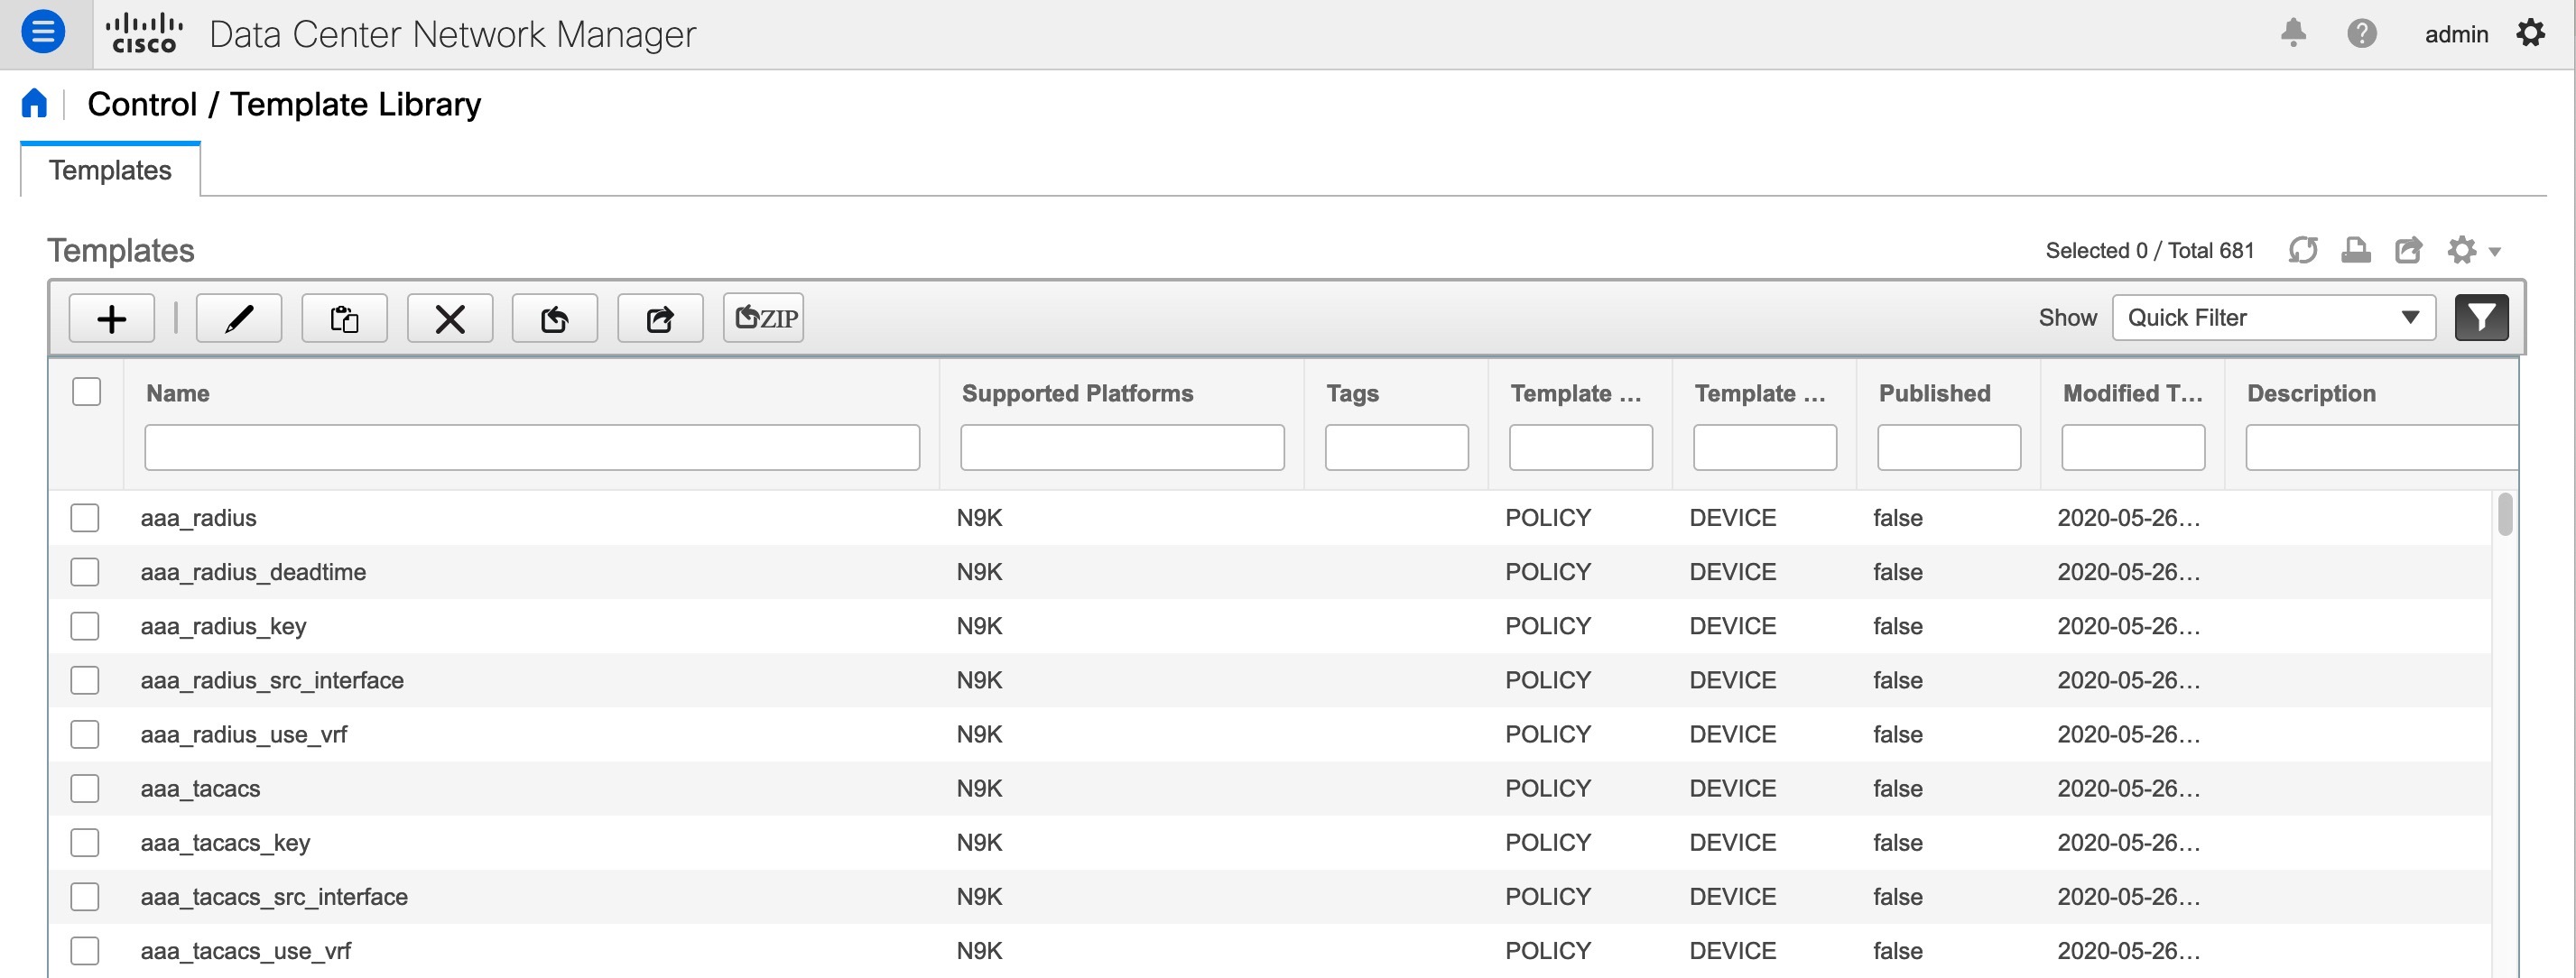Click the Delete template X icon

449,318
